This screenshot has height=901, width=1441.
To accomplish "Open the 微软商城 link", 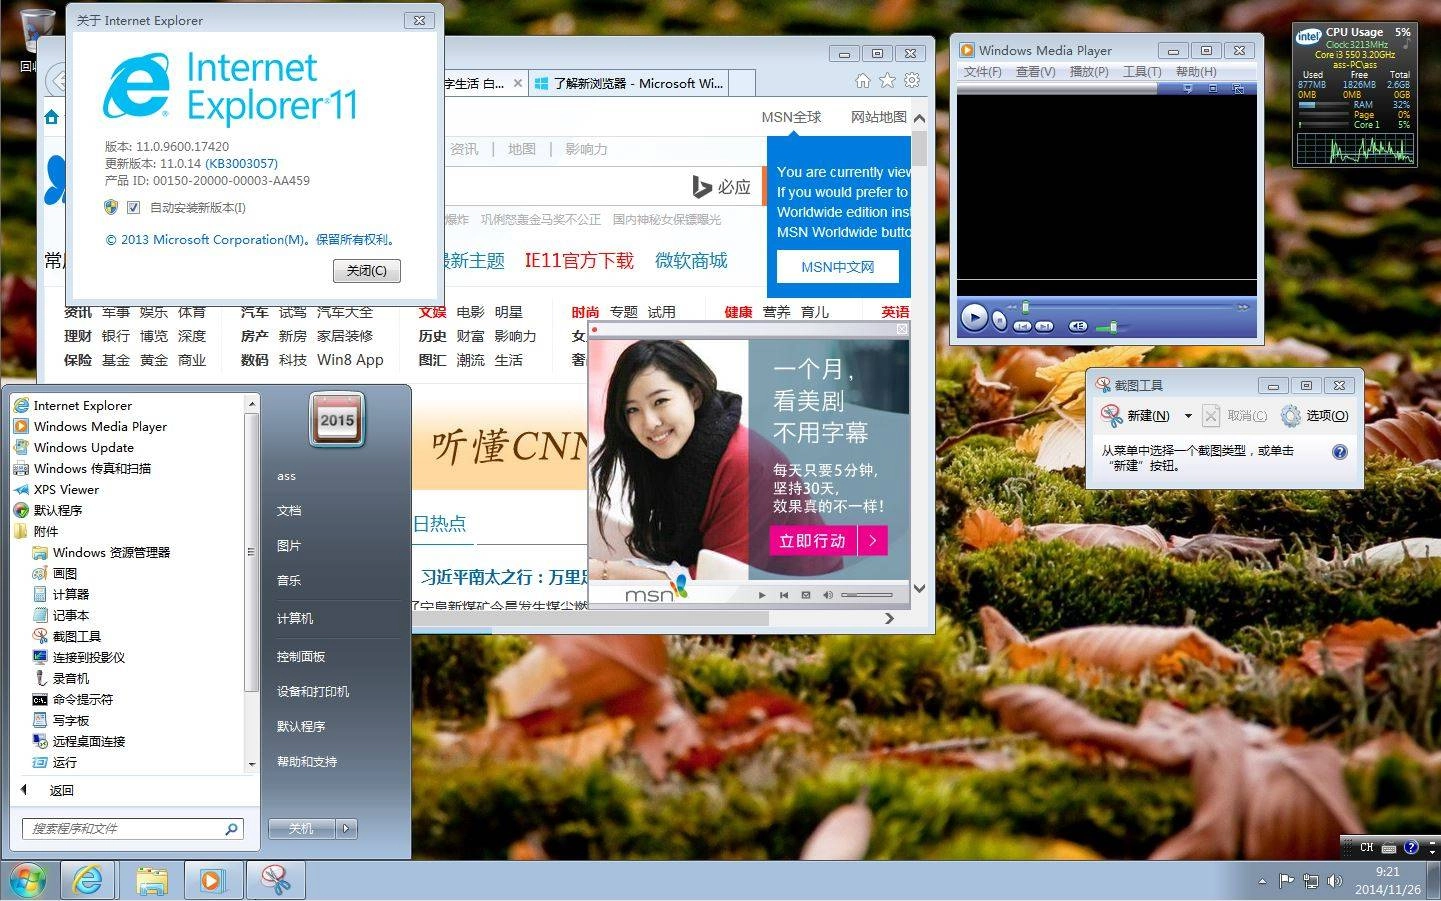I will [691, 261].
